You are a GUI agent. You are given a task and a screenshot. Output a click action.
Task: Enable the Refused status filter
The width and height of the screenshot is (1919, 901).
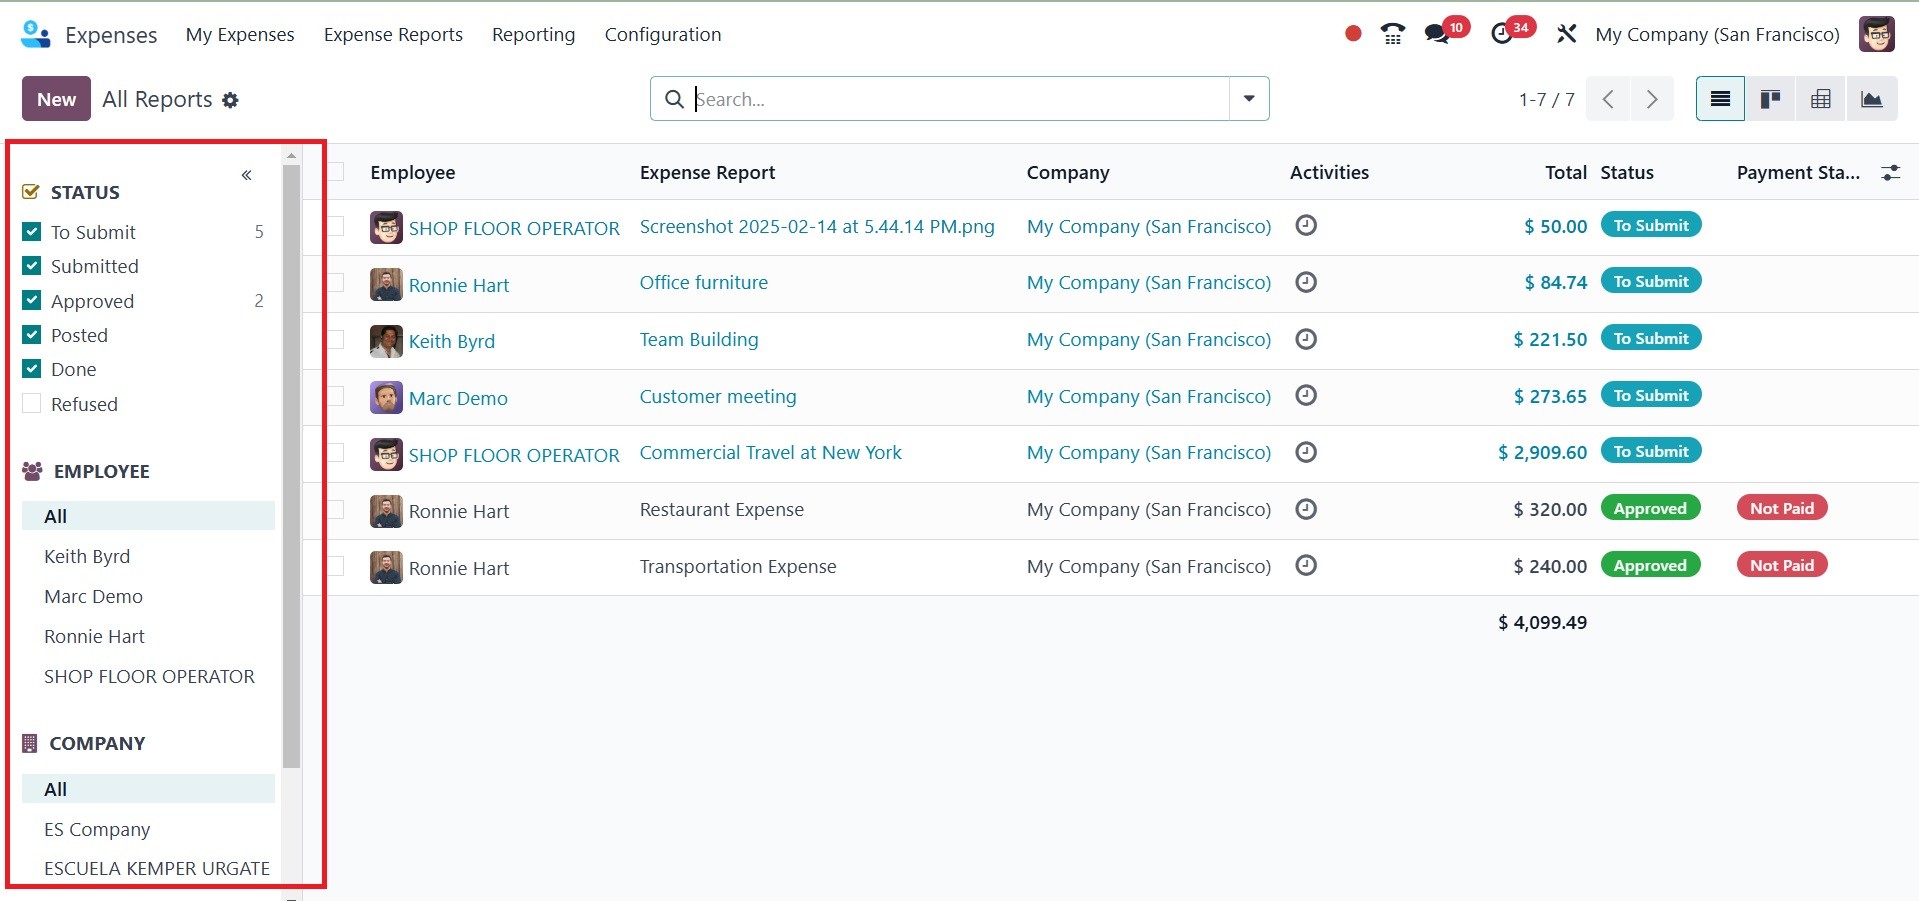pos(32,404)
